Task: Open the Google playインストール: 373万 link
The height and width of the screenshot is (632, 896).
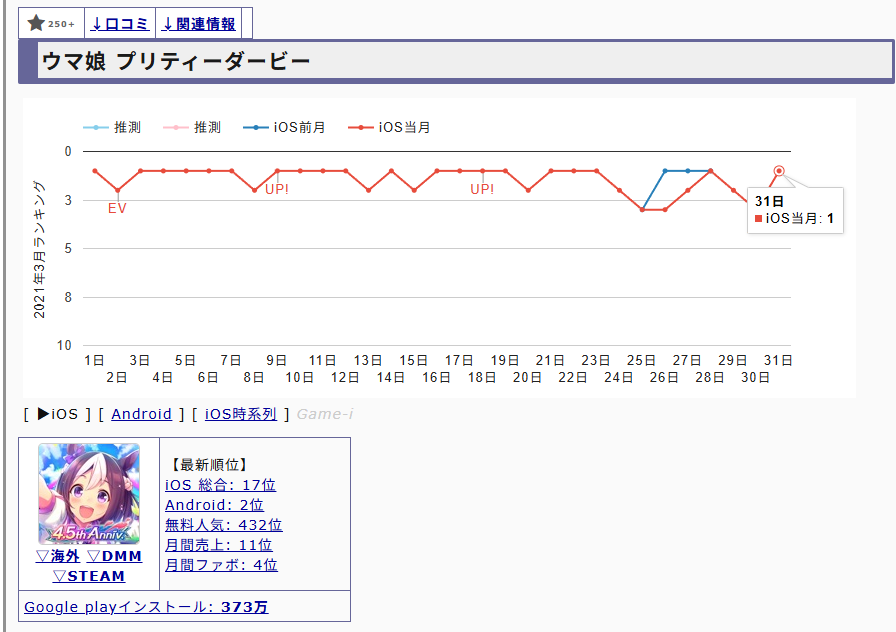Action: 146,607
